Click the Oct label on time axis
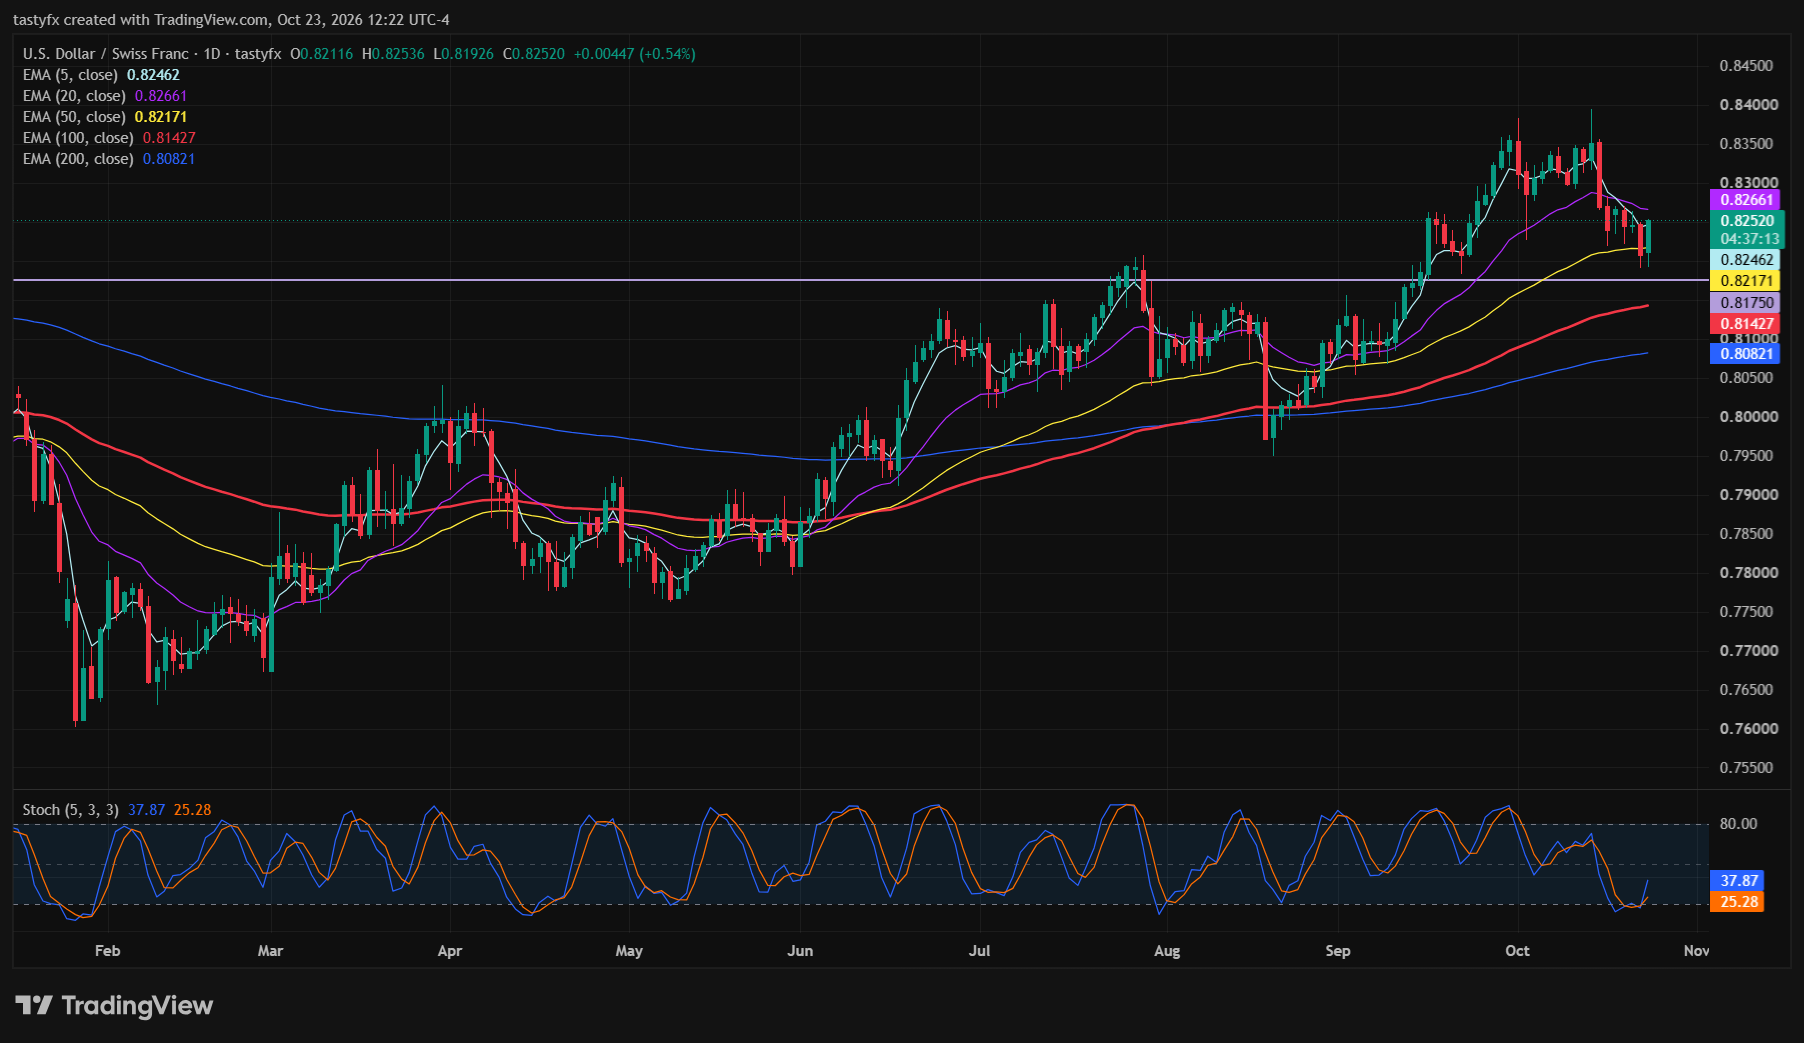Screen dimensions: 1804x1043 click(1517, 951)
